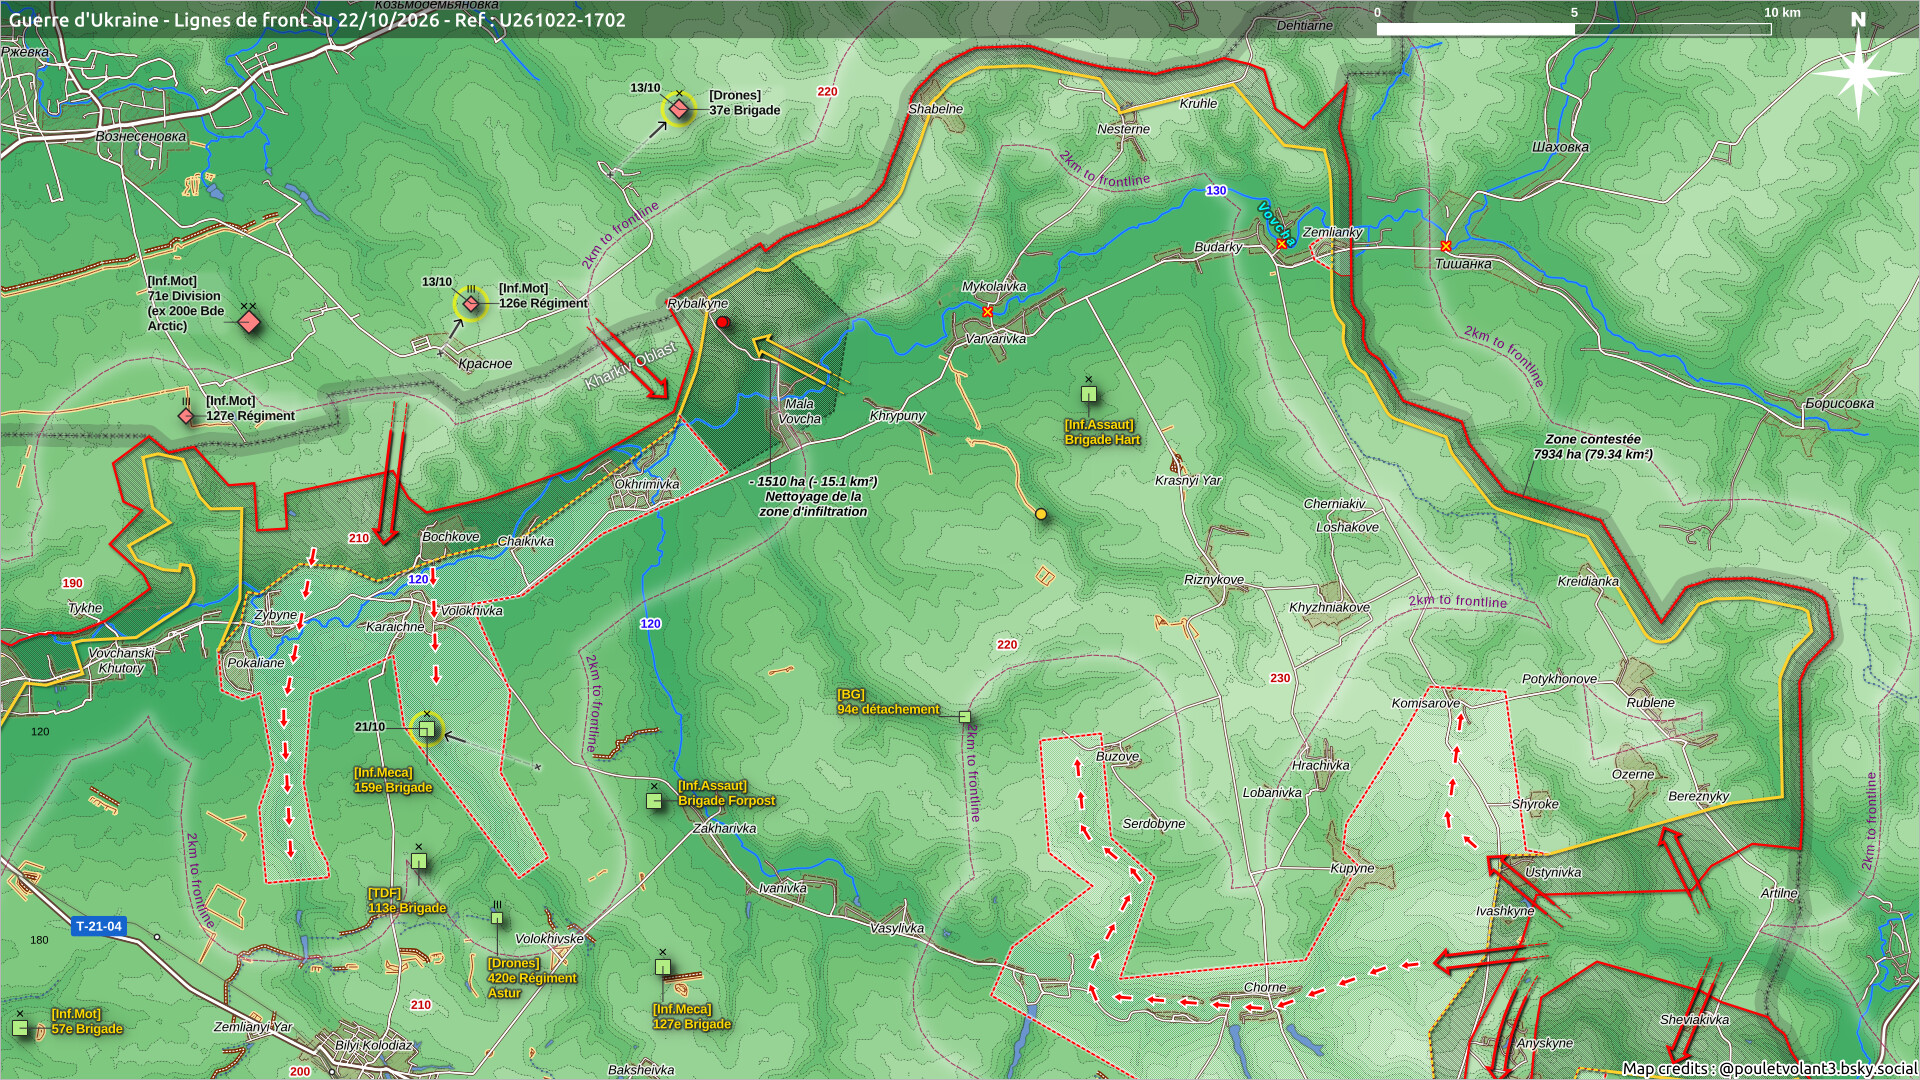Viewport: 1920px width, 1080px height.
Task: Click the crossed marker near Тишанка
Action: [x=1446, y=246]
